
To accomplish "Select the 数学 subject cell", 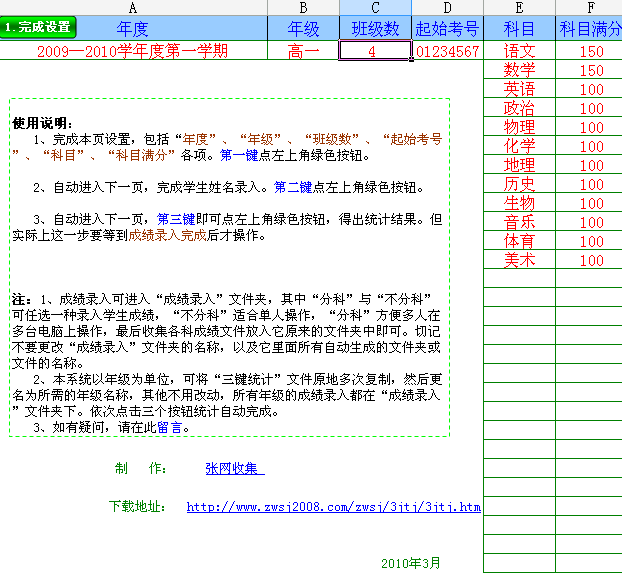I will click(519, 70).
